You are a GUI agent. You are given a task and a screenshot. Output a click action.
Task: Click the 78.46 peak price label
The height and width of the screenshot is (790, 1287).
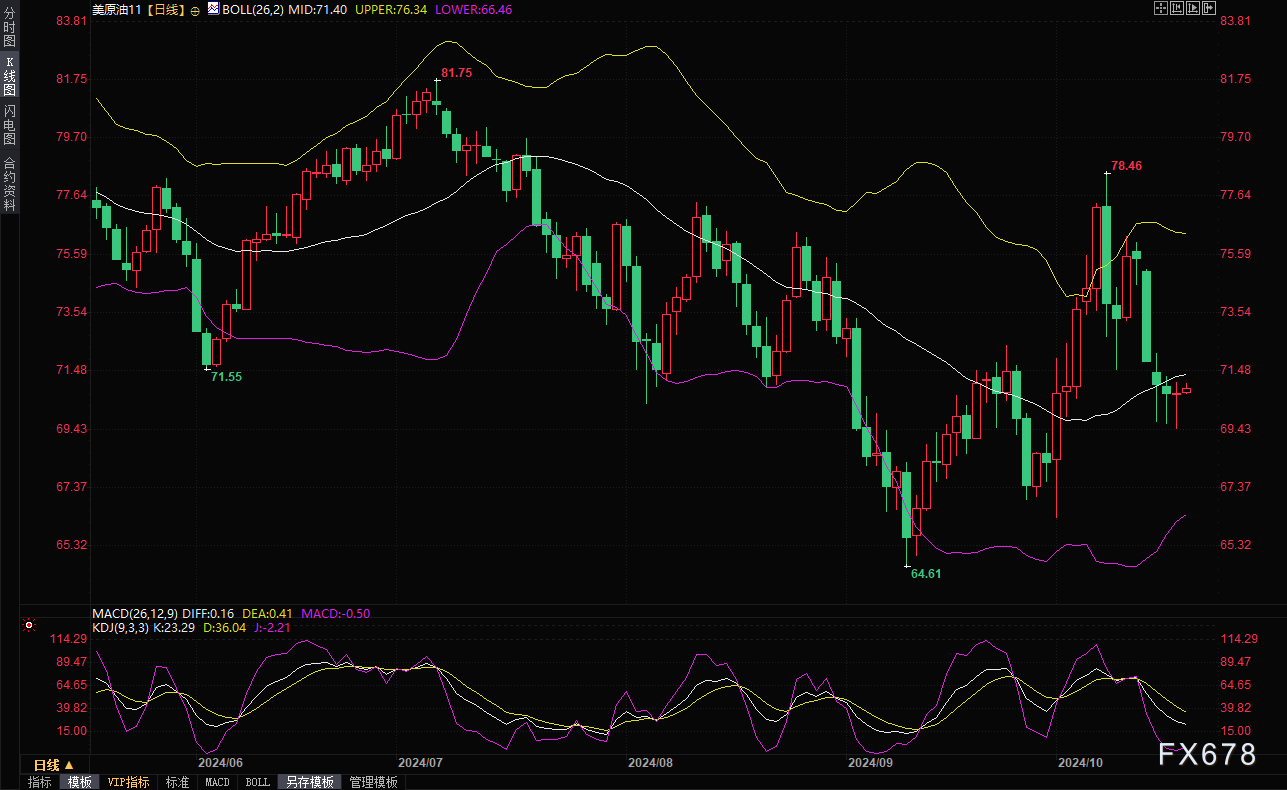point(1126,166)
